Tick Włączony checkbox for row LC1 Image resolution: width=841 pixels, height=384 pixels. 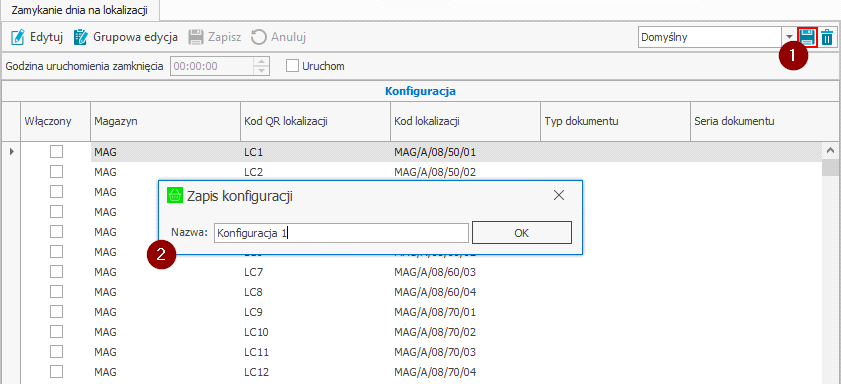(56, 152)
